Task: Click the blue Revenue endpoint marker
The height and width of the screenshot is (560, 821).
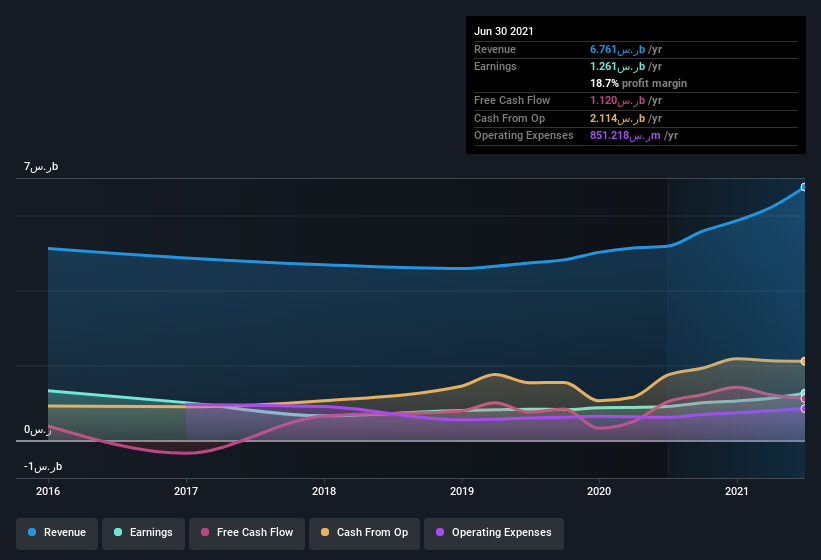Action: pos(804,187)
